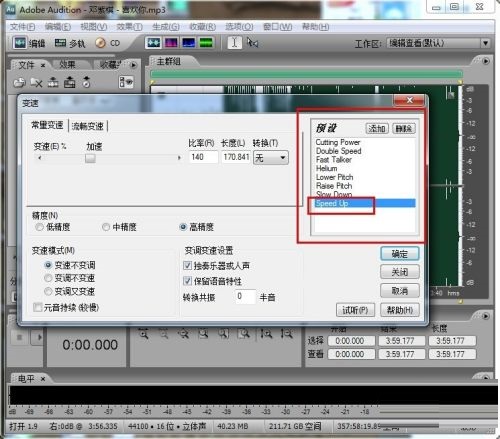Screen dimensions: 500x439
Task: Open the 编辑(E) menu
Action: coord(58,27)
